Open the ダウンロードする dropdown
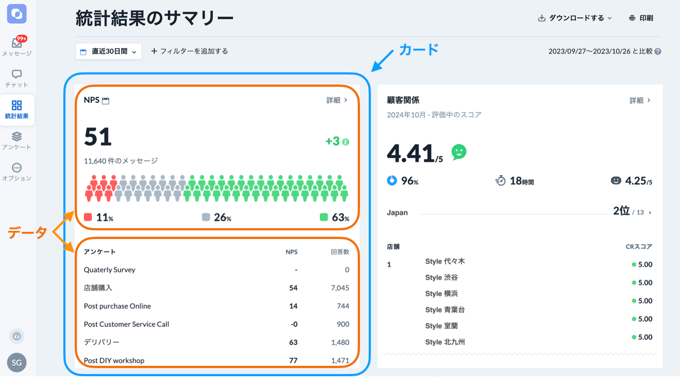 point(575,18)
